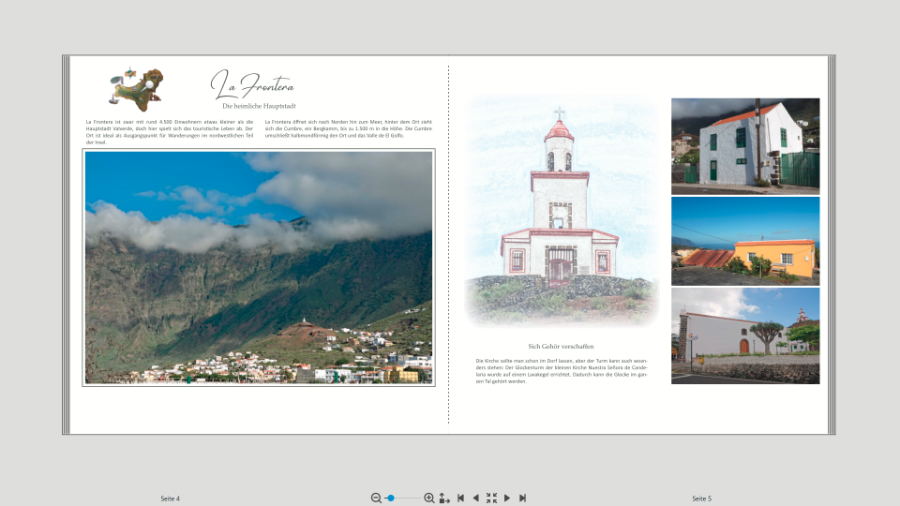This screenshot has height=506, width=900.
Task: Select the left column intro text block
Action: (169, 132)
